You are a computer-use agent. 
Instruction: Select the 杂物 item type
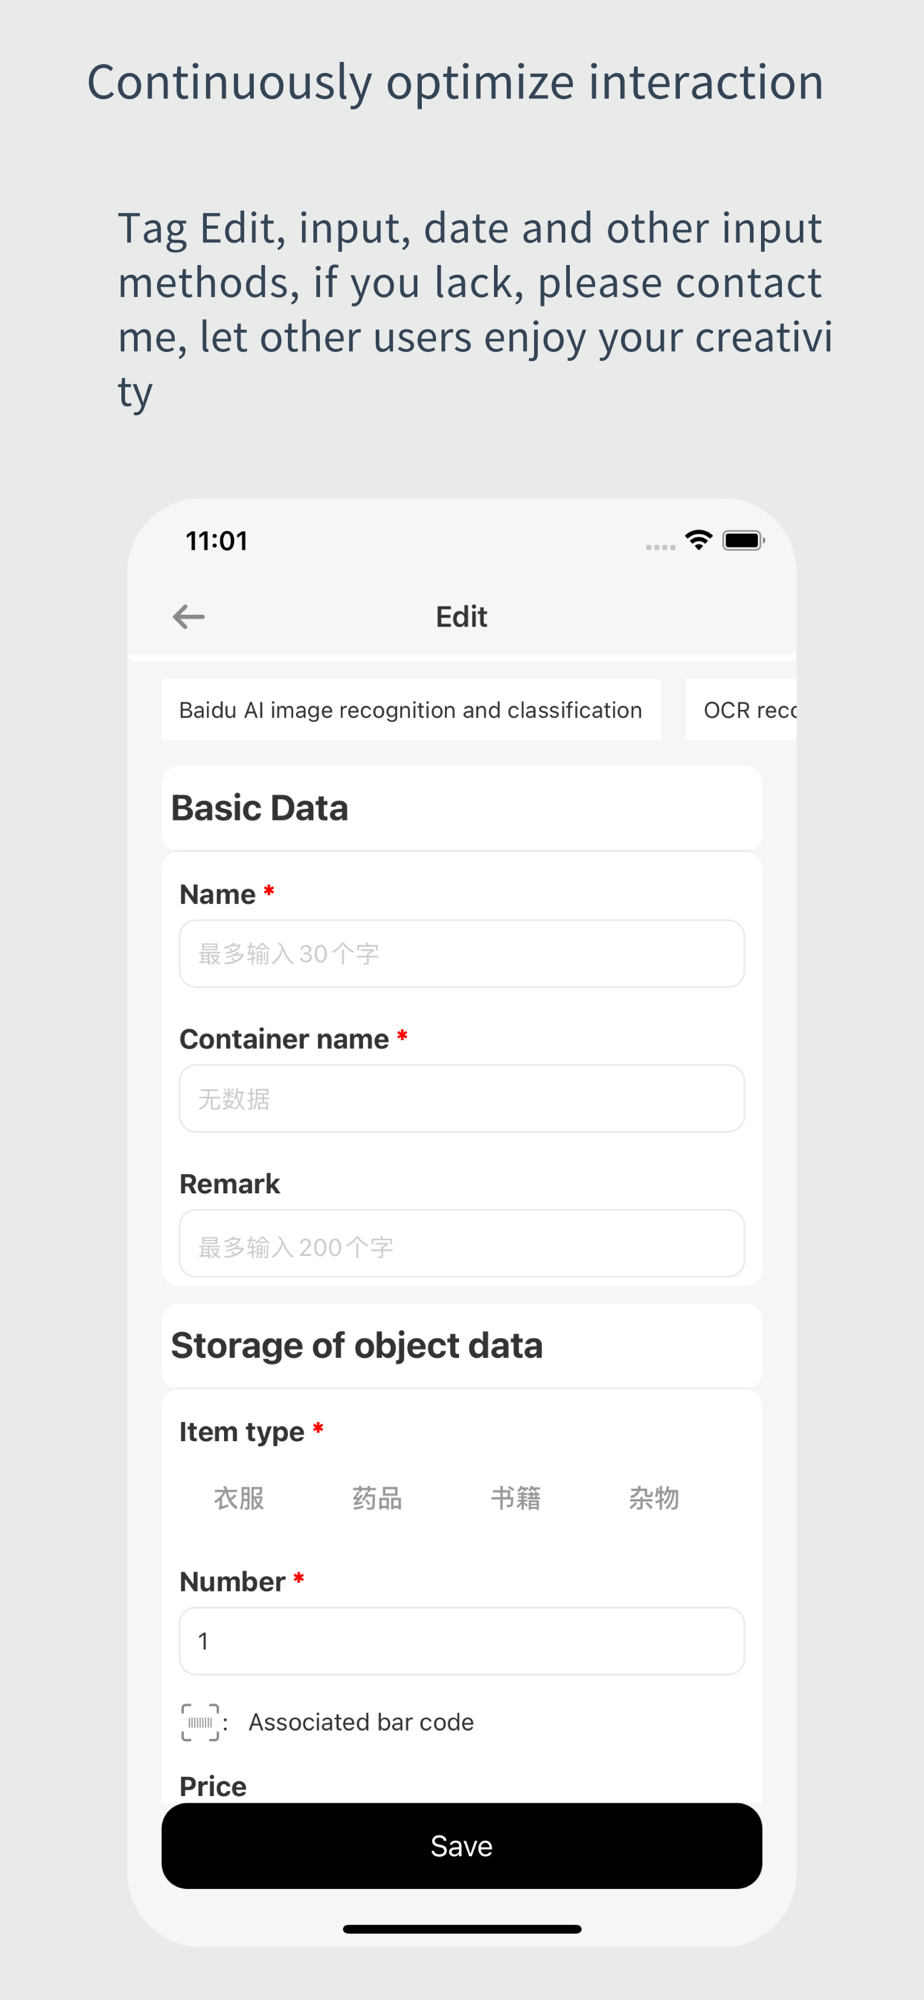(654, 1498)
